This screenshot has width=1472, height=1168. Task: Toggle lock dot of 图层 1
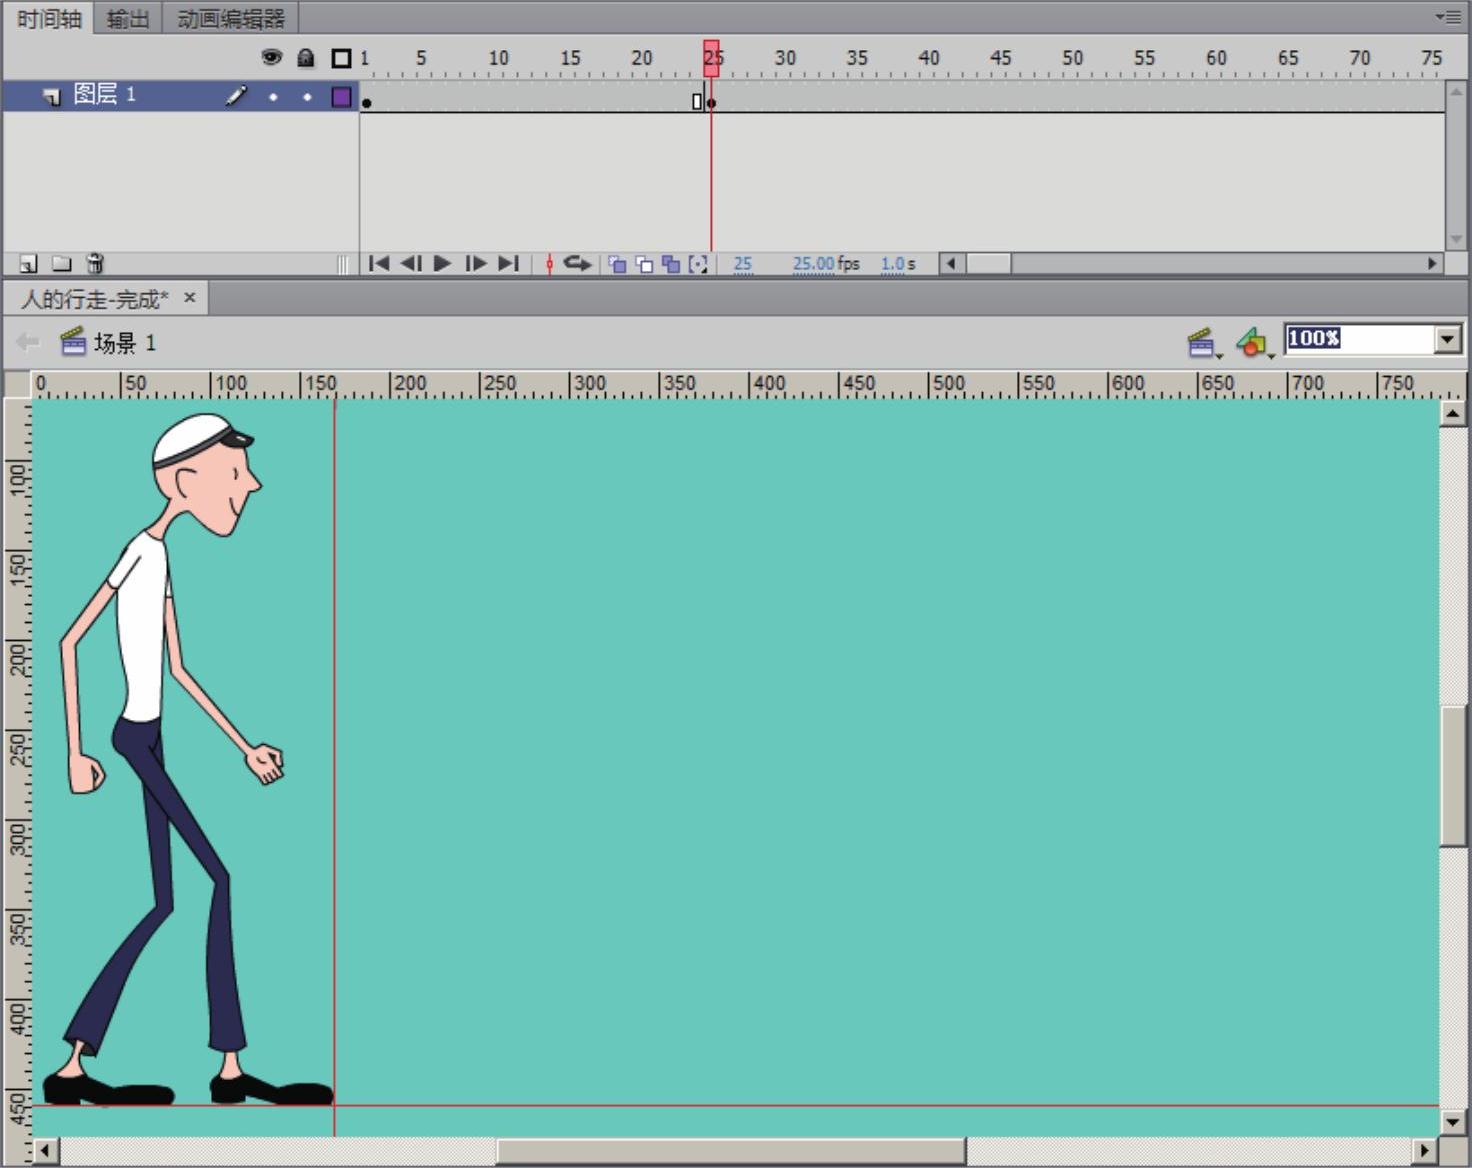click(307, 97)
